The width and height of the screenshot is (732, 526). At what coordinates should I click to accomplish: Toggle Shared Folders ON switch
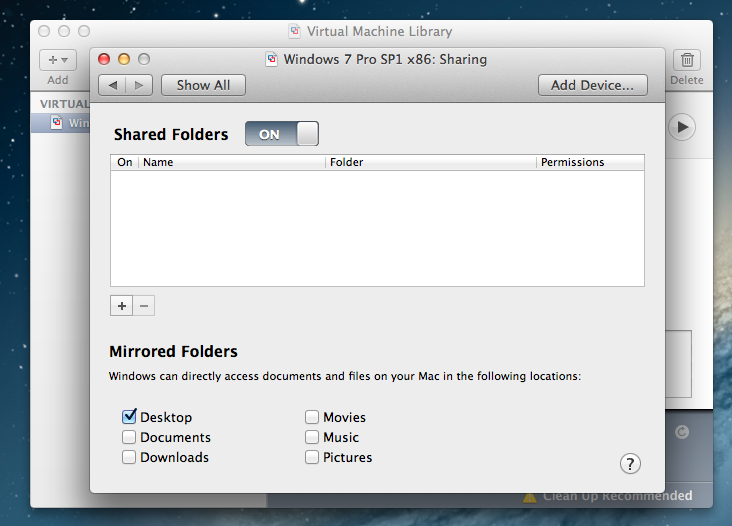(x=281, y=134)
